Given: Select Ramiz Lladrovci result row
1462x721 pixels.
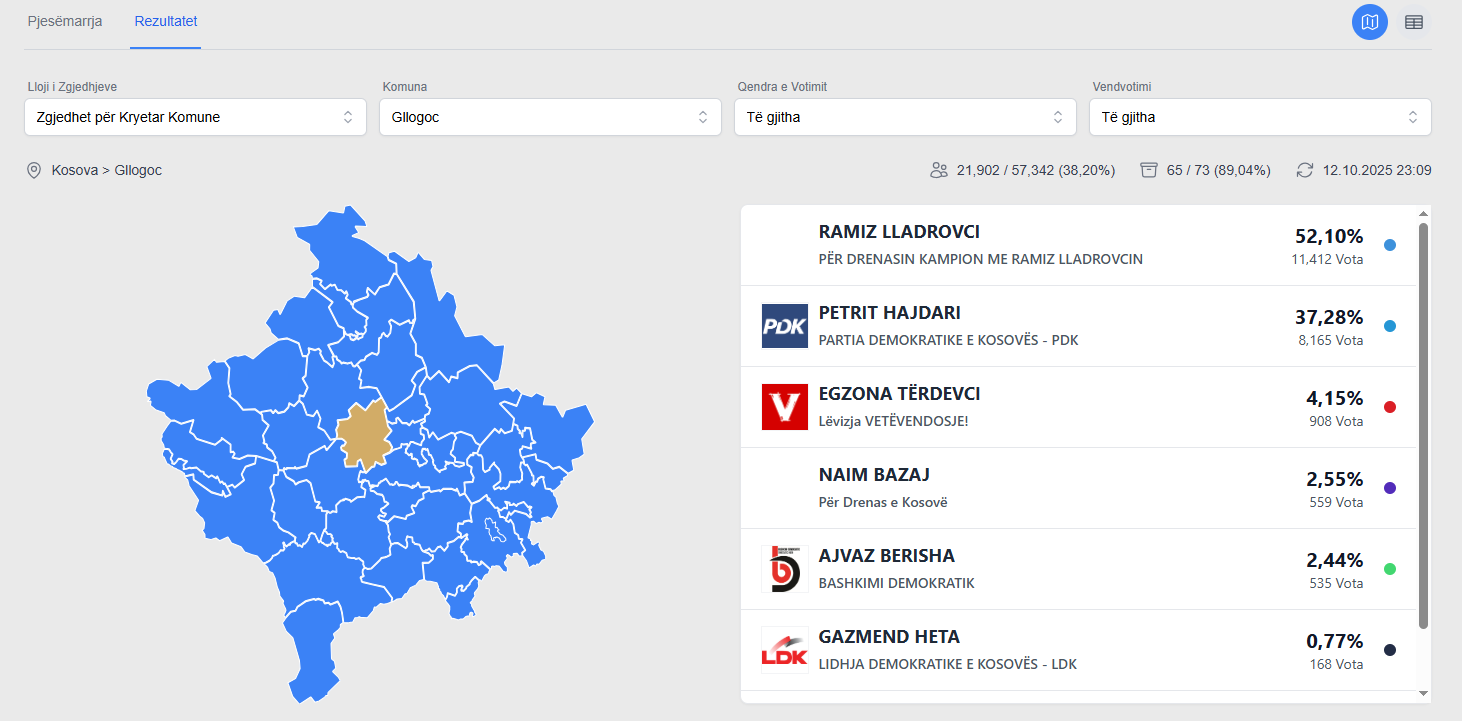Looking at the screenshot, I should point(1079,245).
